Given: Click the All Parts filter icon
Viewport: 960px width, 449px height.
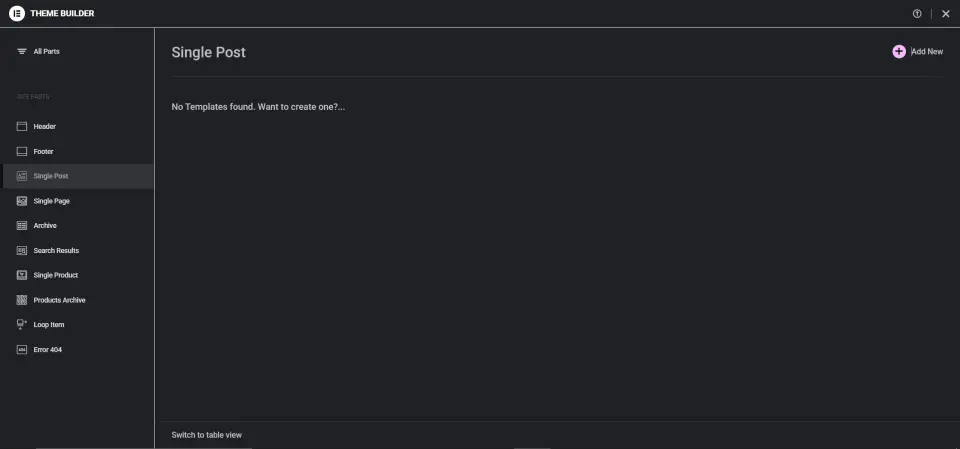Looking at the screenshot, I should pos(22,51).
